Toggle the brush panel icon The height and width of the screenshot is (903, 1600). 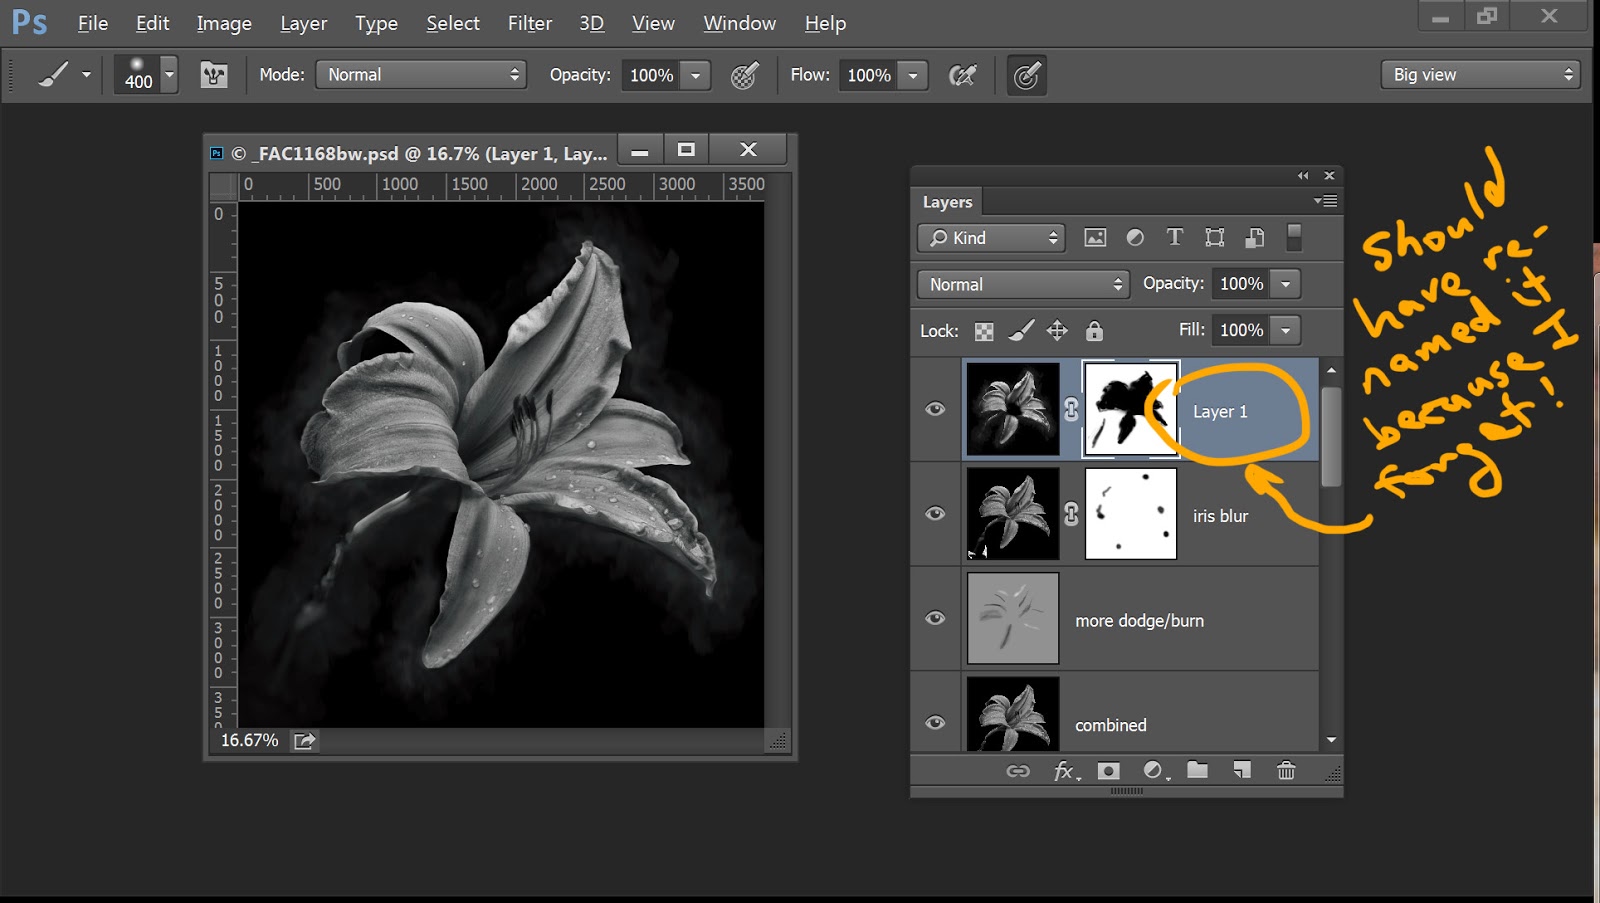tap(214, 75)
